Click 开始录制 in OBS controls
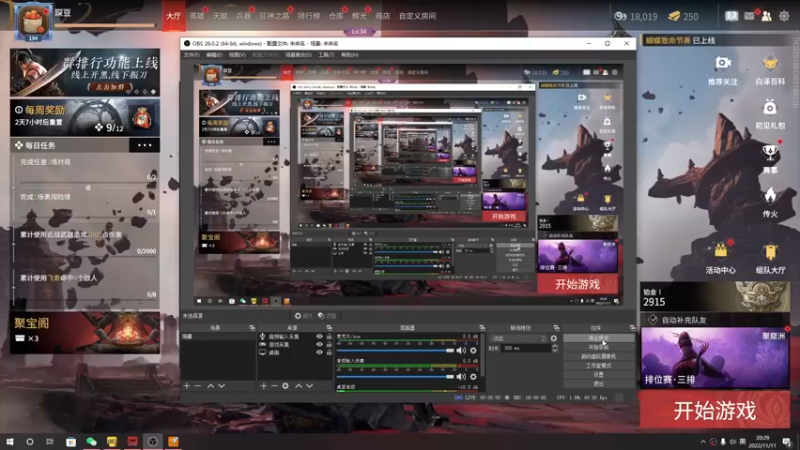800x450 pixels. tap(598, 347)
